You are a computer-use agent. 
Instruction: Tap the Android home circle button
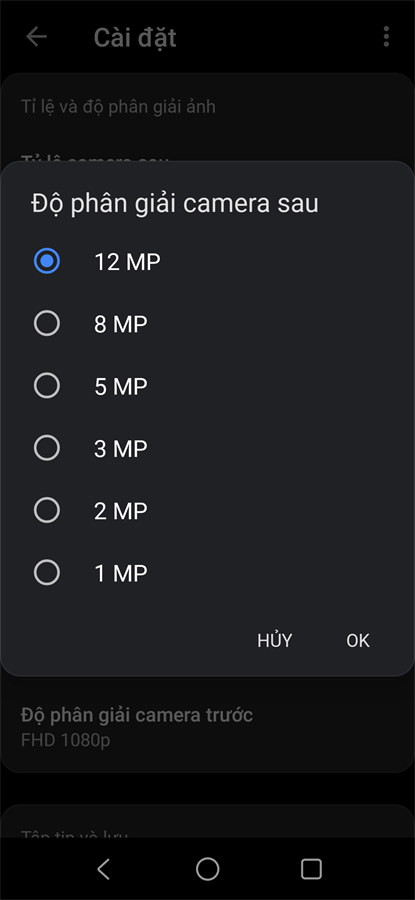point(207,869)
